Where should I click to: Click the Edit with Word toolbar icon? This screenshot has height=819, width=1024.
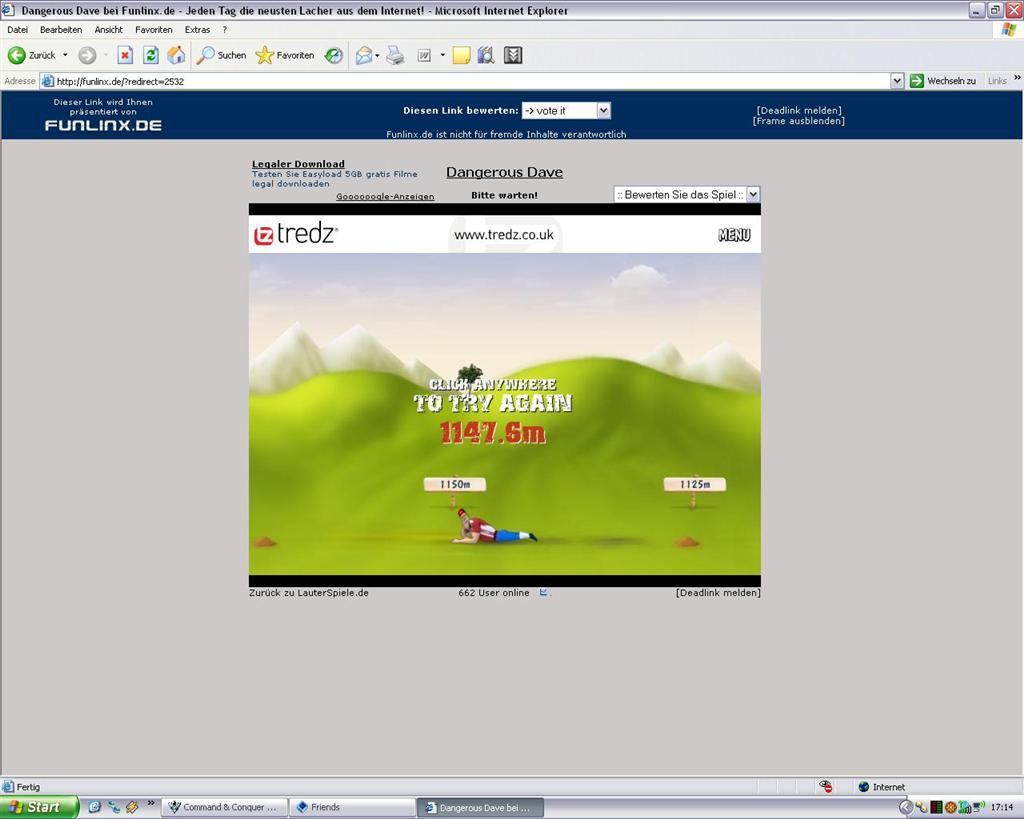point(424,56)
